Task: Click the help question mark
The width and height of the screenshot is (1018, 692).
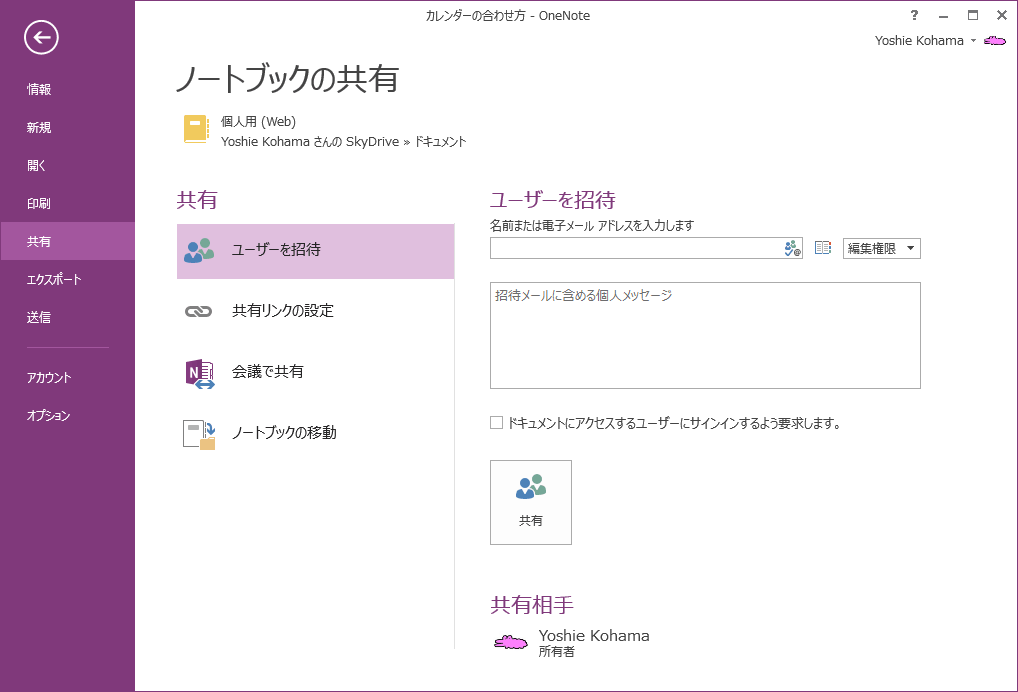Action: [x=914, y=15]
